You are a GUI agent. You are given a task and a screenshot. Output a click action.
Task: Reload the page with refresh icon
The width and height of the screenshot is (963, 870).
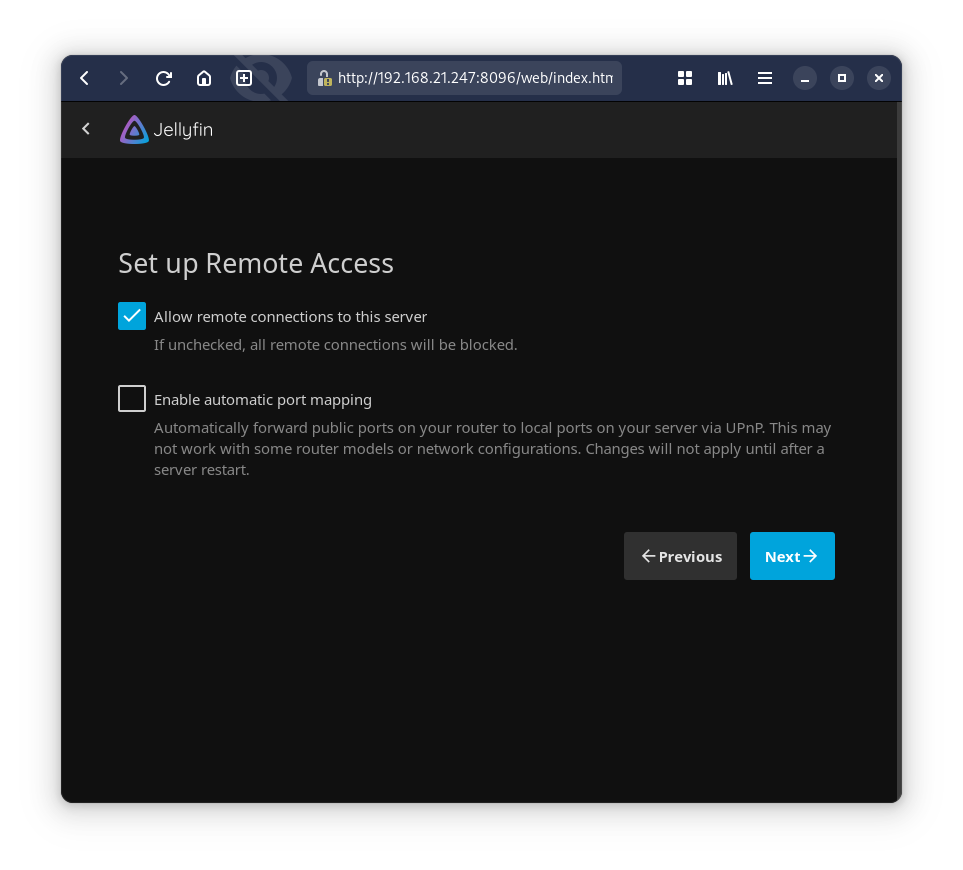click(x=164, y=78)
